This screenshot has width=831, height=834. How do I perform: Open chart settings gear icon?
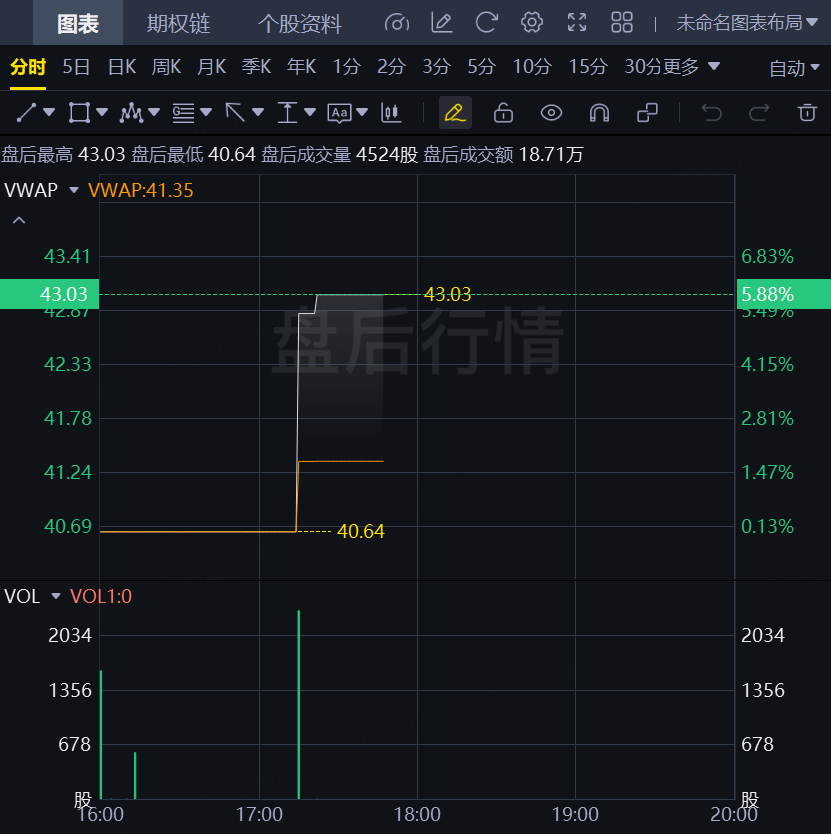531,23
